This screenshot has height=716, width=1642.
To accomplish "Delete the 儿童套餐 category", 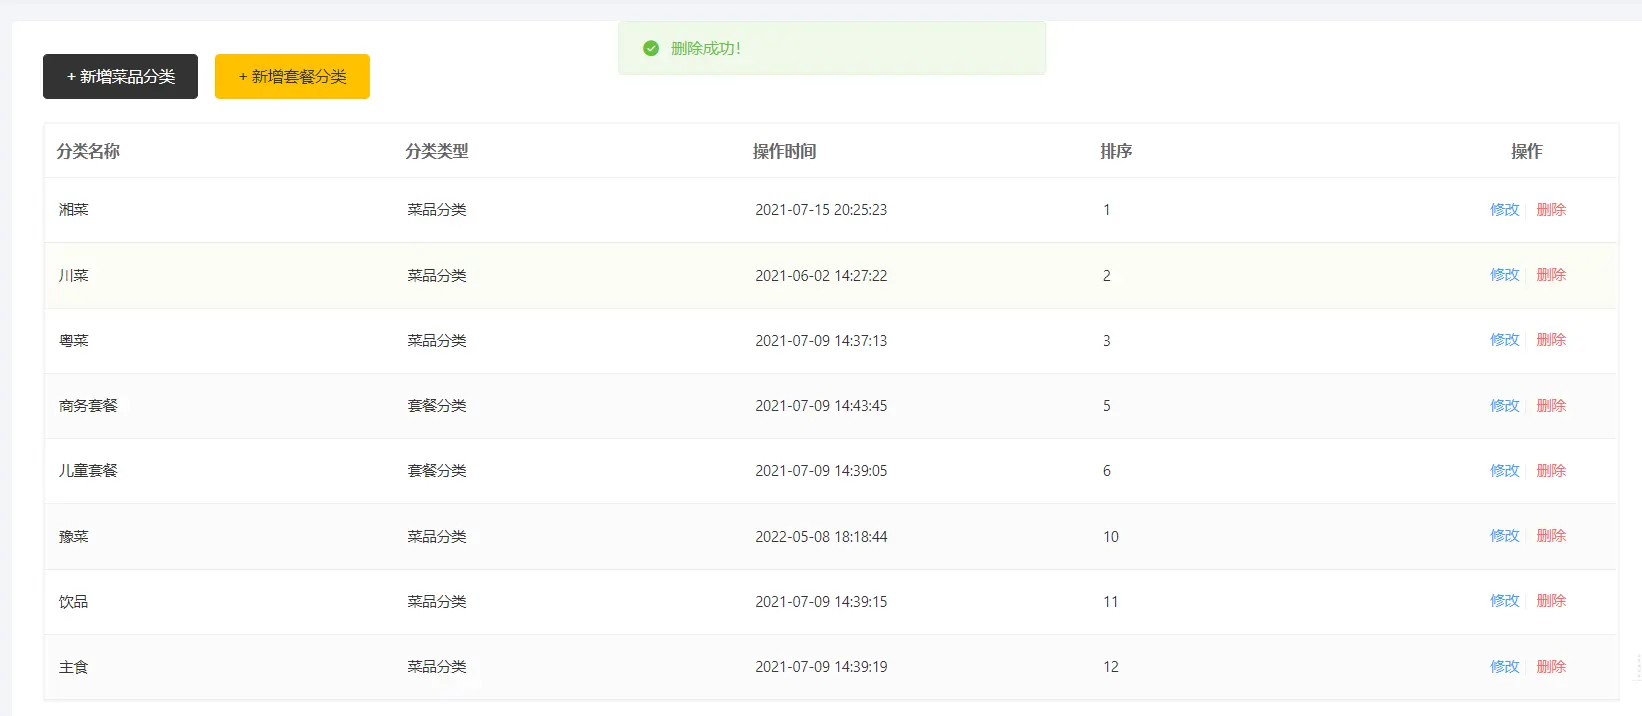I will [x=1551, y=470].
